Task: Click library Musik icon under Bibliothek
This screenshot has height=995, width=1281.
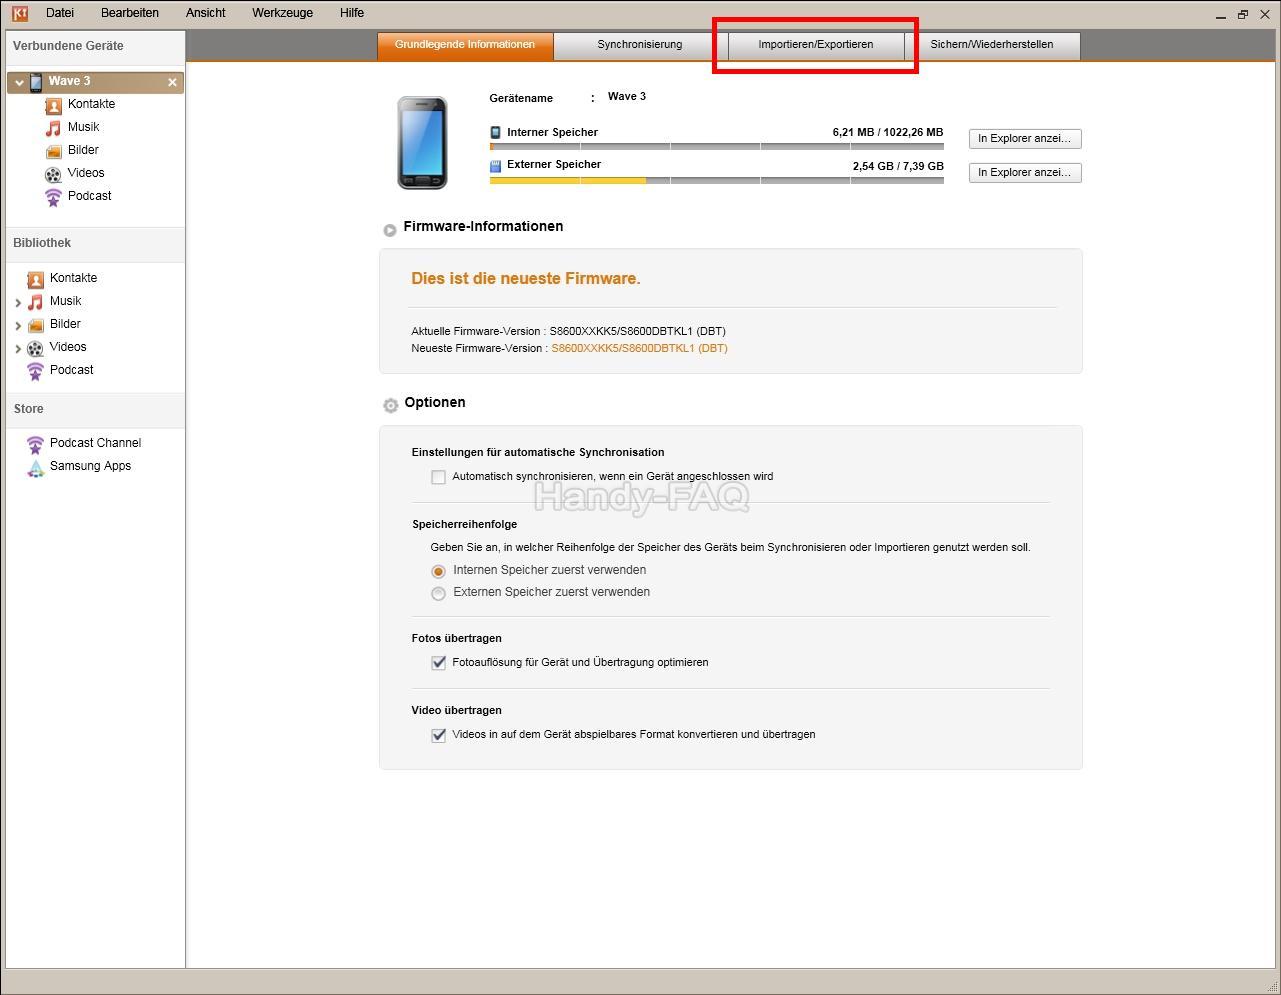Action: (x=35, y=302)
